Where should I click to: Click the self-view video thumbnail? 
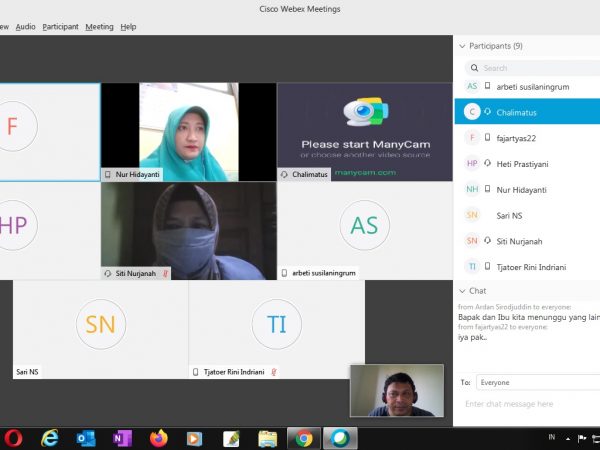tap(397, 391)
